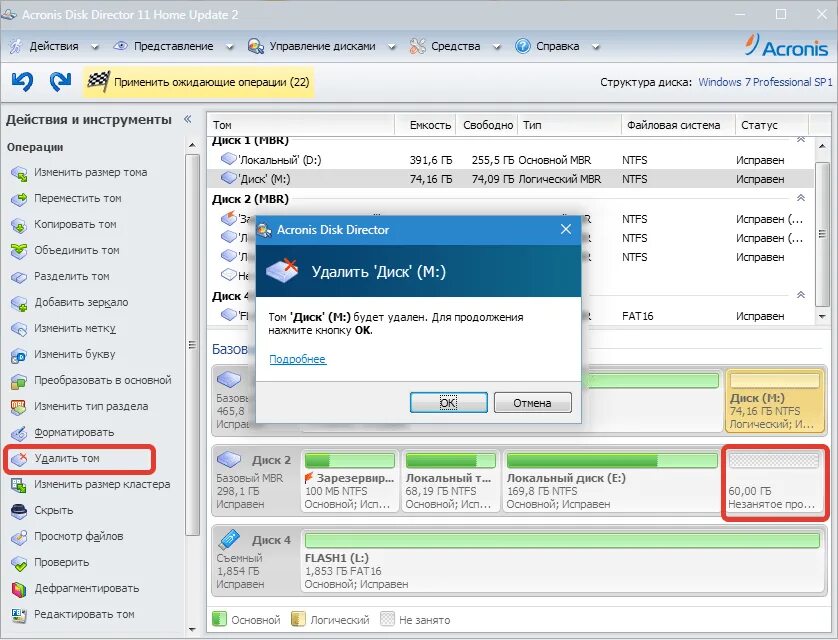The height and width of the screenshot is (640, 838).
Task: Sort list by Том column header
Action: [300, 125]
